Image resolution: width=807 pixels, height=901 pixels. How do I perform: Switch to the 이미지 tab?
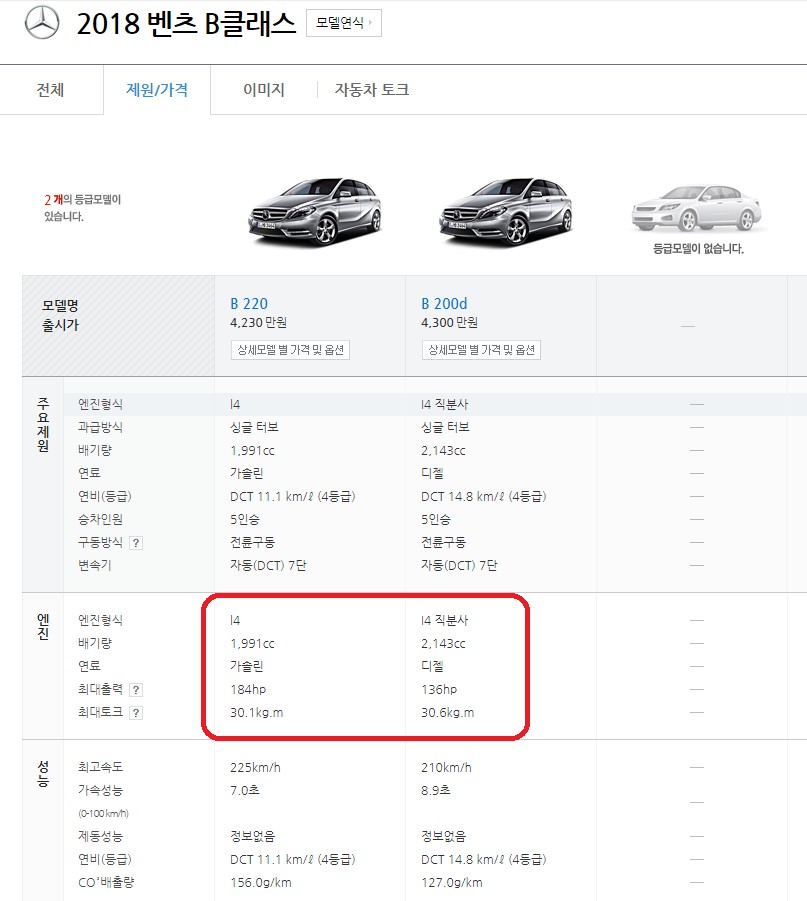coord(260,89)
